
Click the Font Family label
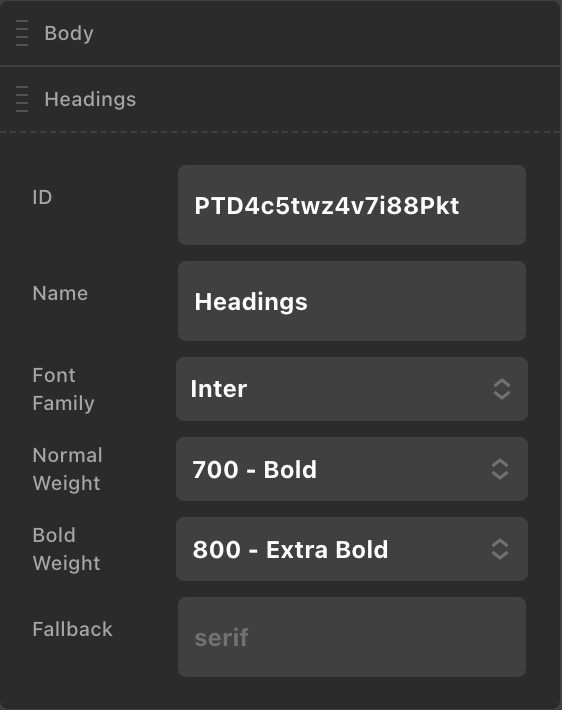[63, 389]
